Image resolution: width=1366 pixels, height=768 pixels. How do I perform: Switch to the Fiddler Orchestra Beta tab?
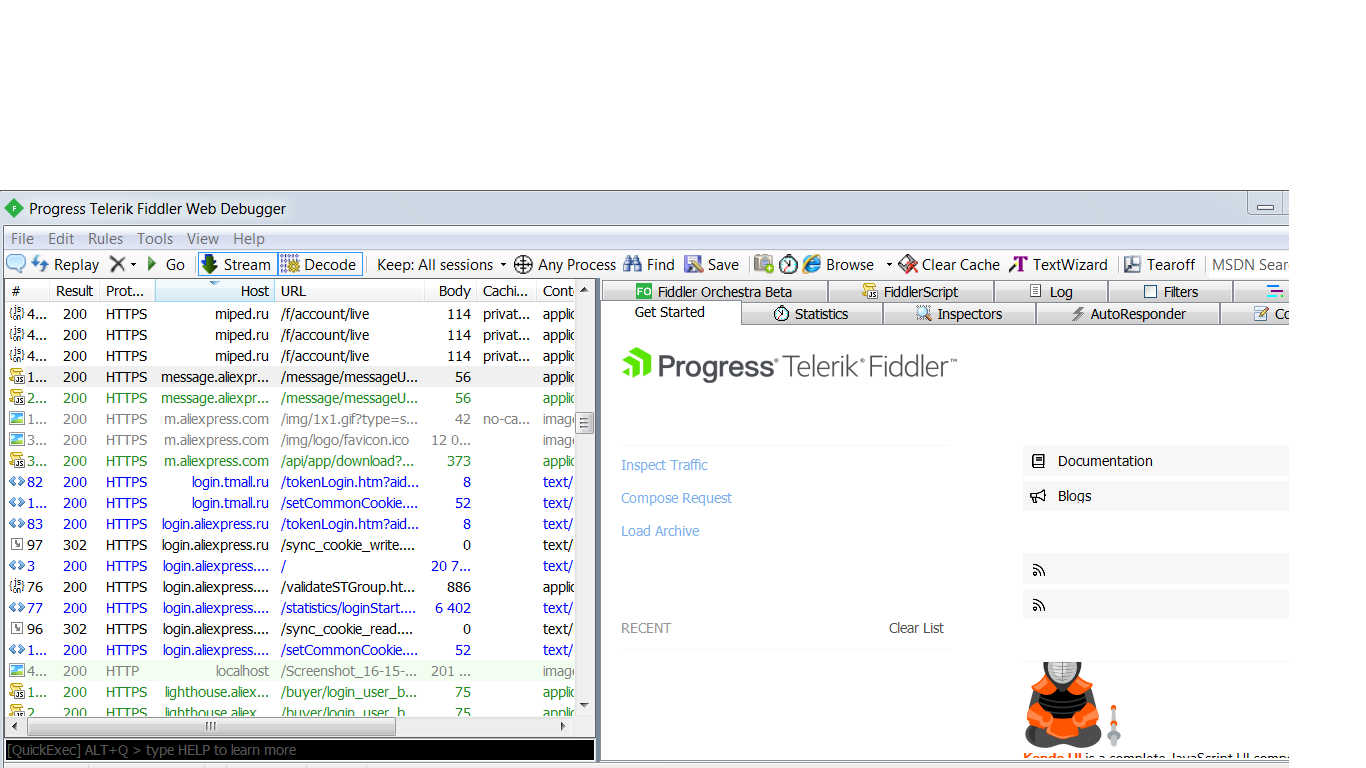tap(714, 291)
